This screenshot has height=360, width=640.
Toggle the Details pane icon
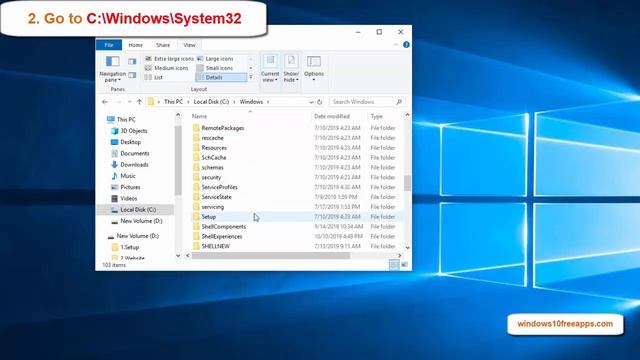click(x=132, y=75)
